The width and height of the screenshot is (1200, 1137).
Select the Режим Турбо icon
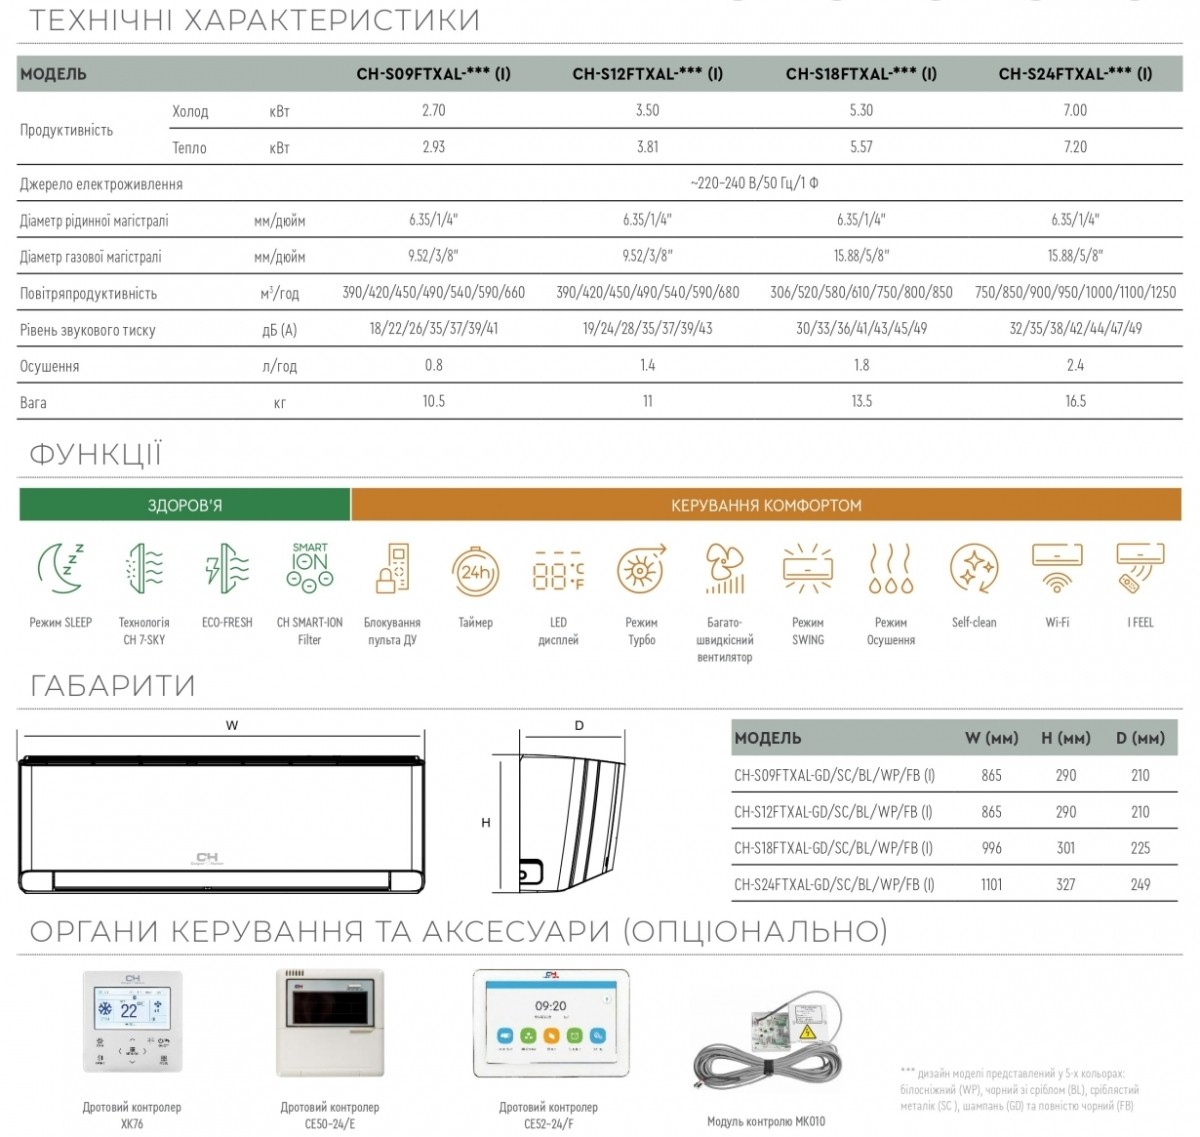point(641,569)
